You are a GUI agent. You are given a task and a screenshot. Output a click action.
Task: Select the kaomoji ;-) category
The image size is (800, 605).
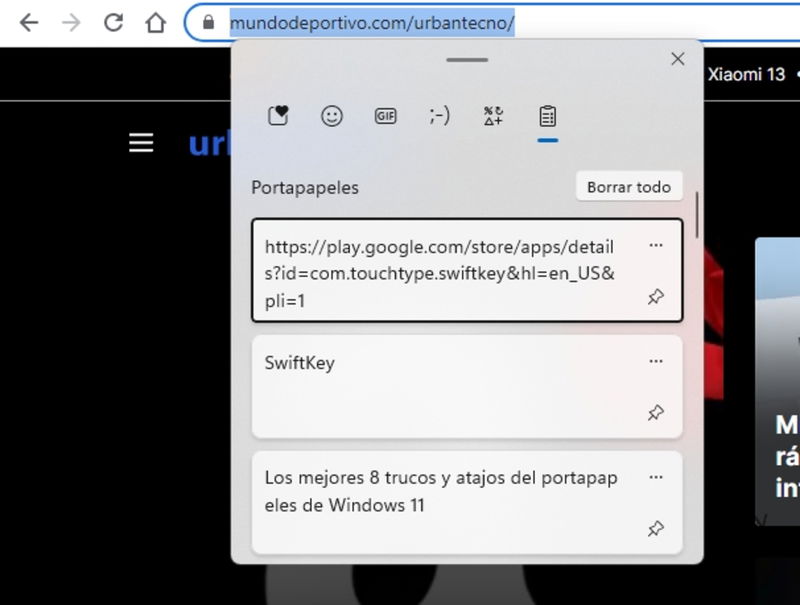[x=439, y=115]
